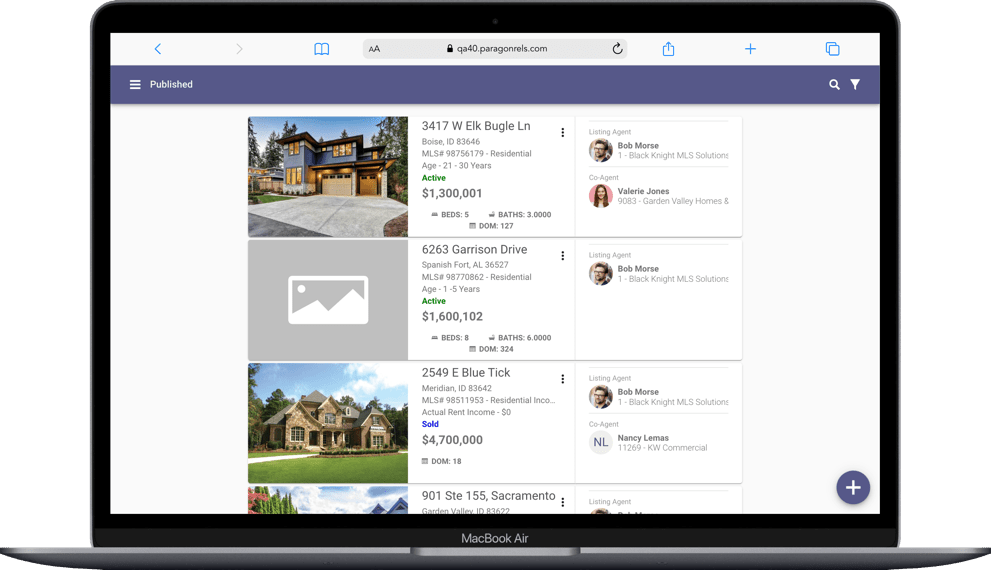Click Spanish Fort, AL 36527 address line
This screenshot has width=991, height=570.
pyautogui.click(x=465, y=265)
